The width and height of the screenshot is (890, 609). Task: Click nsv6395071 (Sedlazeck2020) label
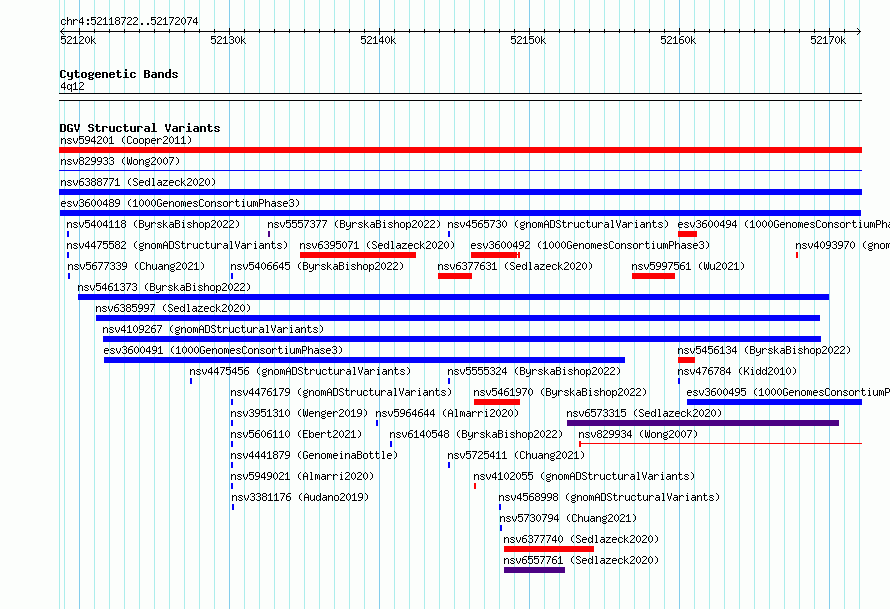coord(377,245)
